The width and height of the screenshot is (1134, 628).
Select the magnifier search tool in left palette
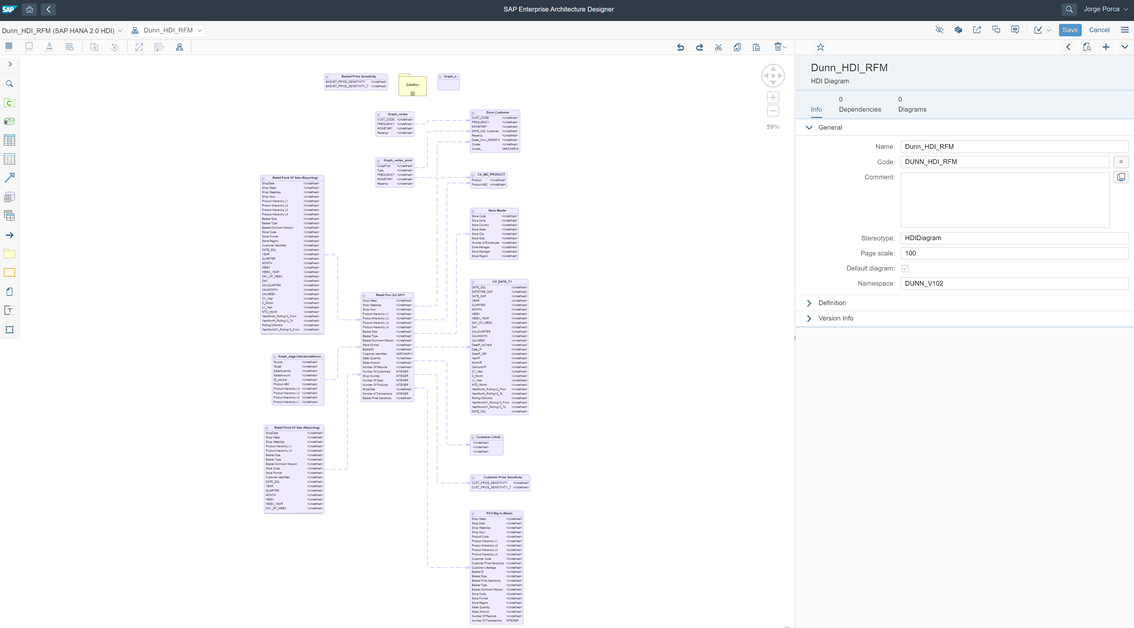point(10,84)
